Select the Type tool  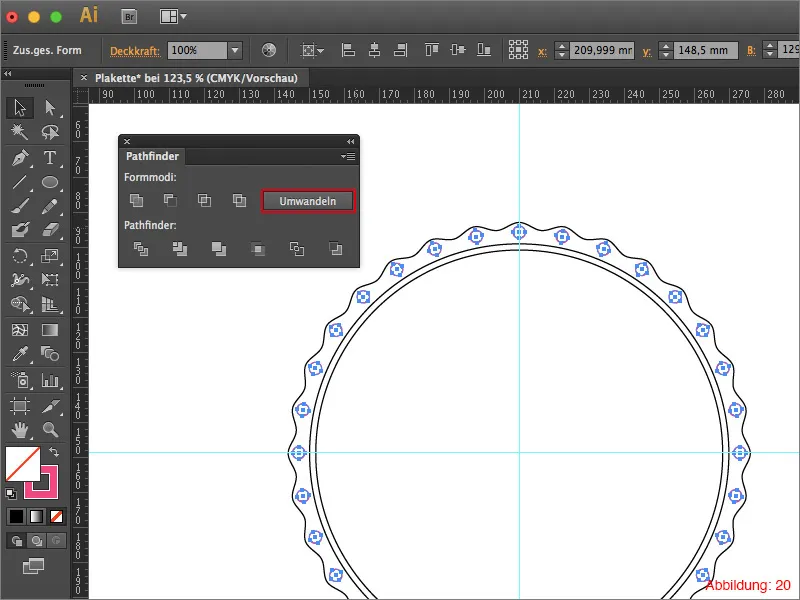(50, 158)
